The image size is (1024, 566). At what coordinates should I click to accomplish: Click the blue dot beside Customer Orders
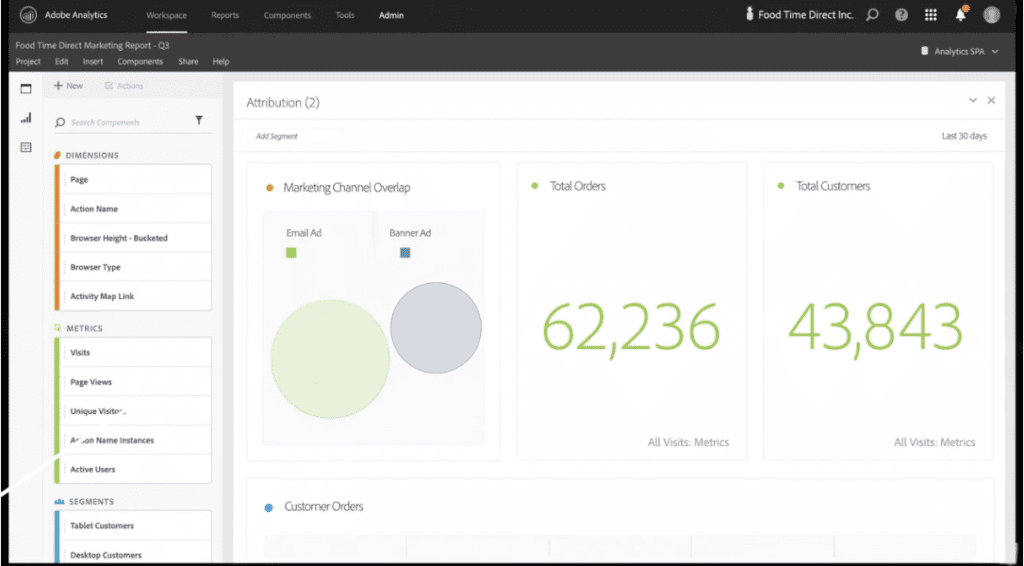[268, 507]
